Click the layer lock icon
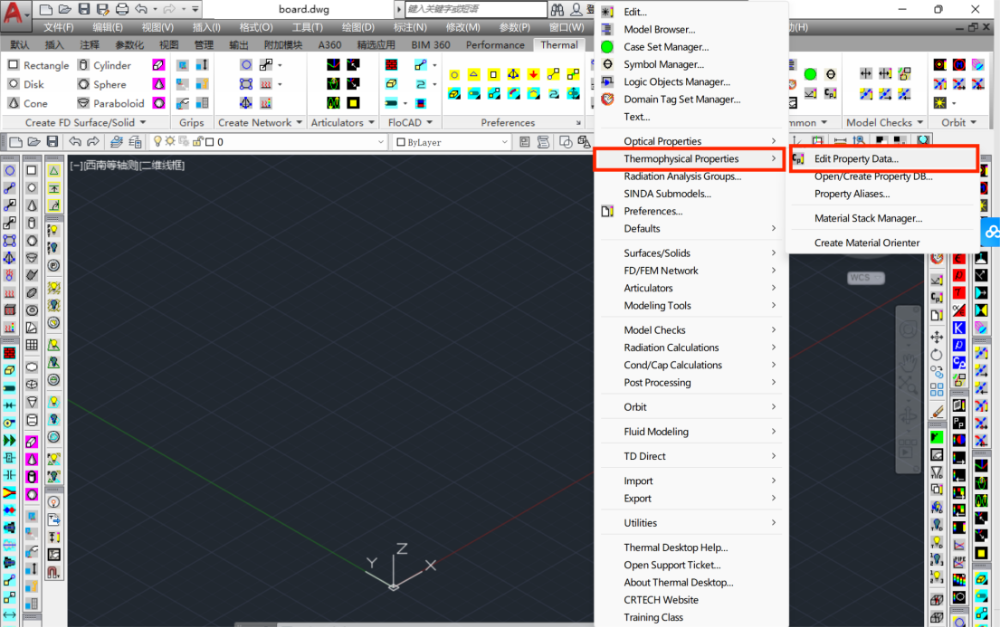 [198, 142]
